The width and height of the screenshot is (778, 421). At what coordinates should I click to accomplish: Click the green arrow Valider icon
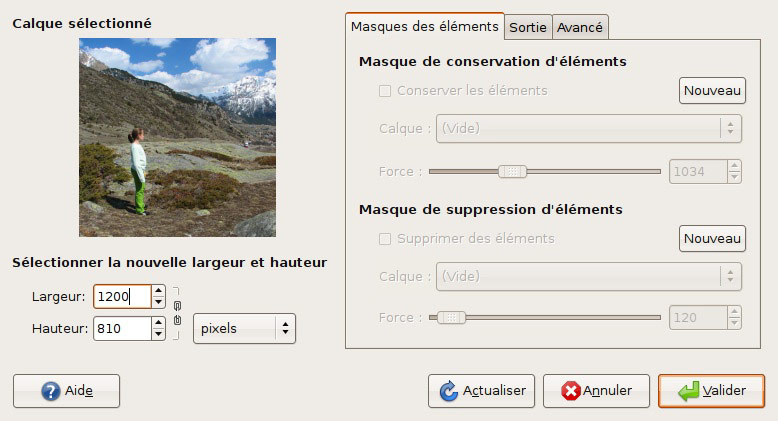coord(688,391)
